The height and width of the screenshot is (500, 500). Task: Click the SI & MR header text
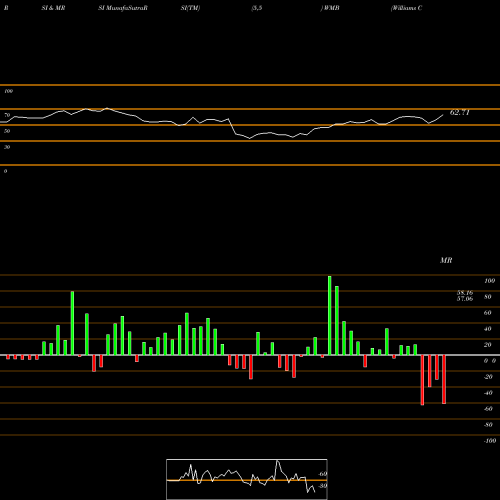53,8
